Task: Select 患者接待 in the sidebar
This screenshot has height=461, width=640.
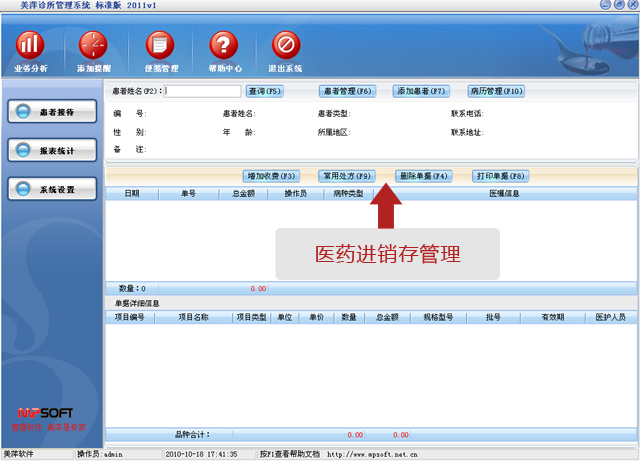Action: click(x=51, y=112)
